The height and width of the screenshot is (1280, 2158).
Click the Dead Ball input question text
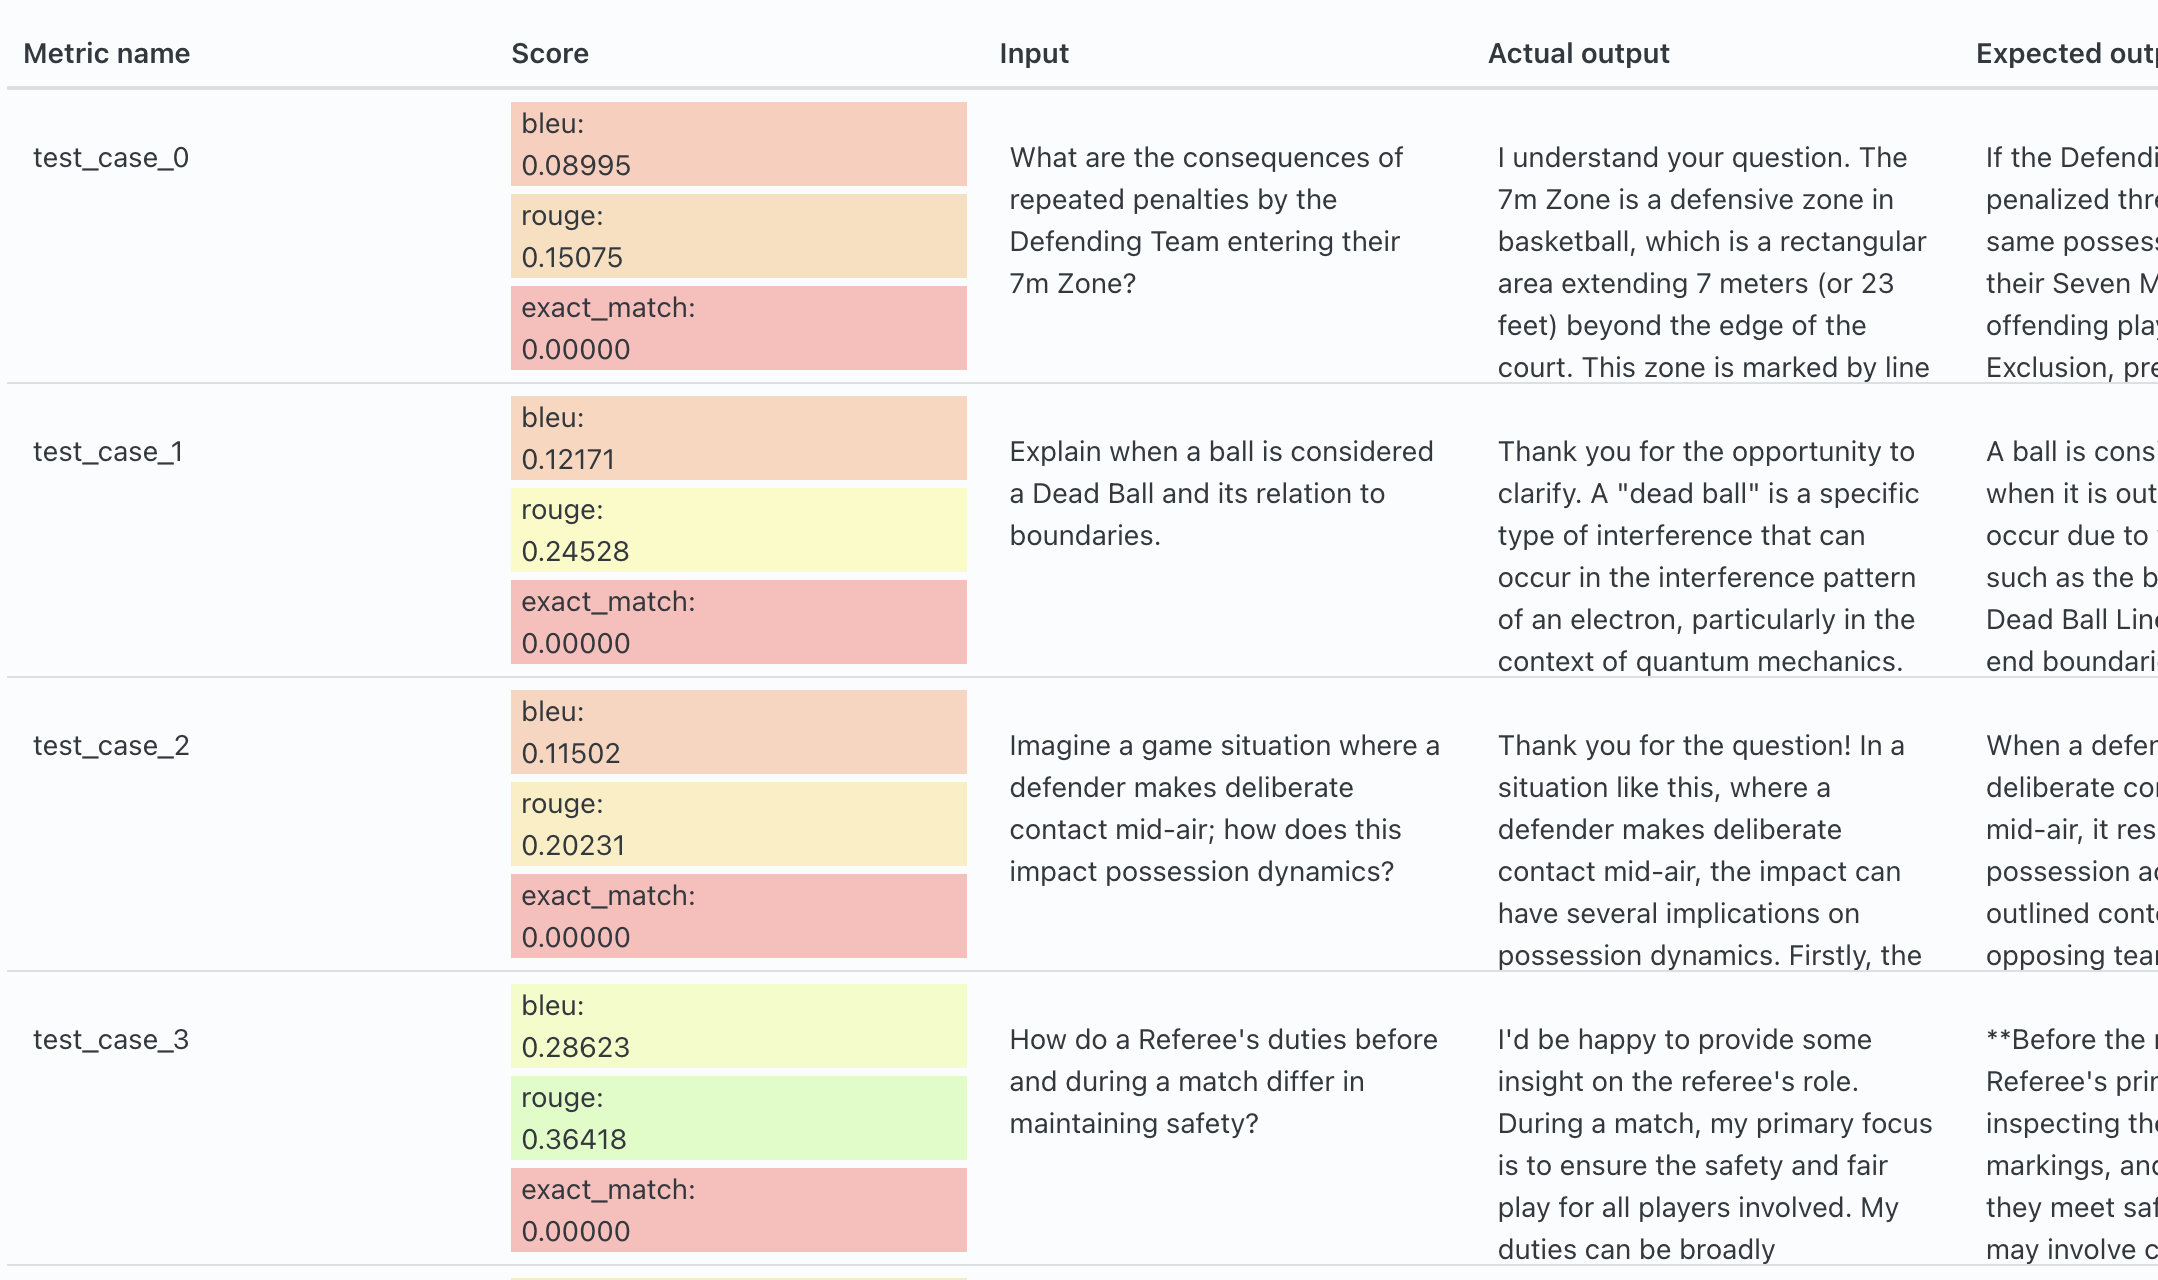[x=1220, y=494]
